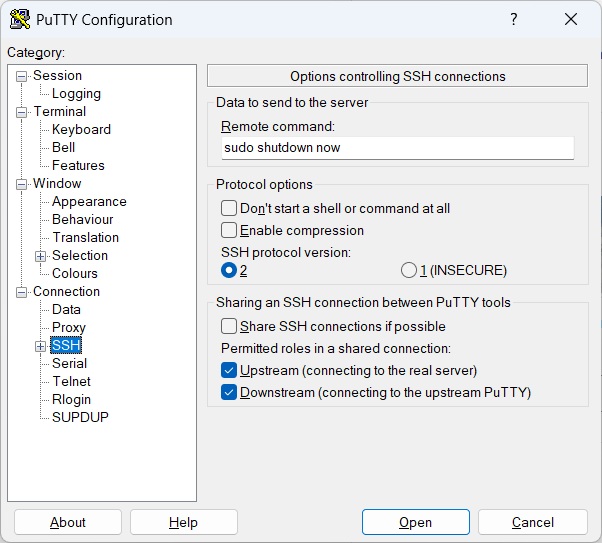Select Proxy in the category tree
Screen dimensions: 602x543
(69, 328)
